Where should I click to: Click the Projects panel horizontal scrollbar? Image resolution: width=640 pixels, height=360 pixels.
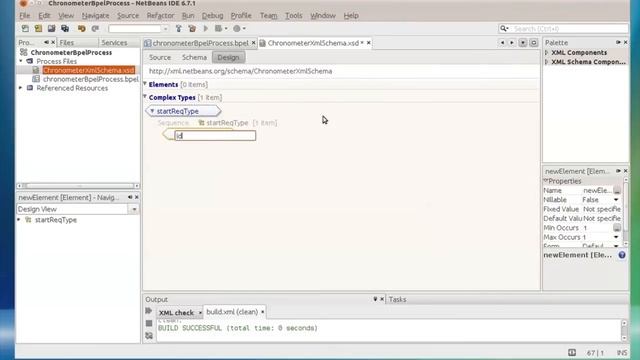[x=78, y=186]
